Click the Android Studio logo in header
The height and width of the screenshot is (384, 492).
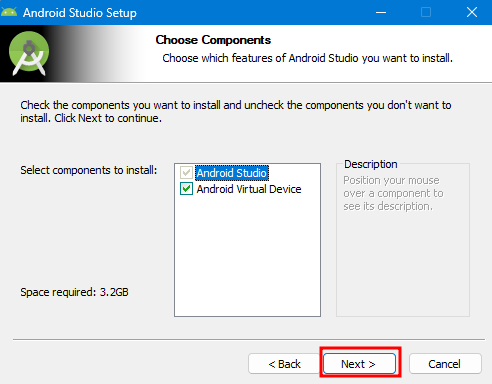[29, 53]
